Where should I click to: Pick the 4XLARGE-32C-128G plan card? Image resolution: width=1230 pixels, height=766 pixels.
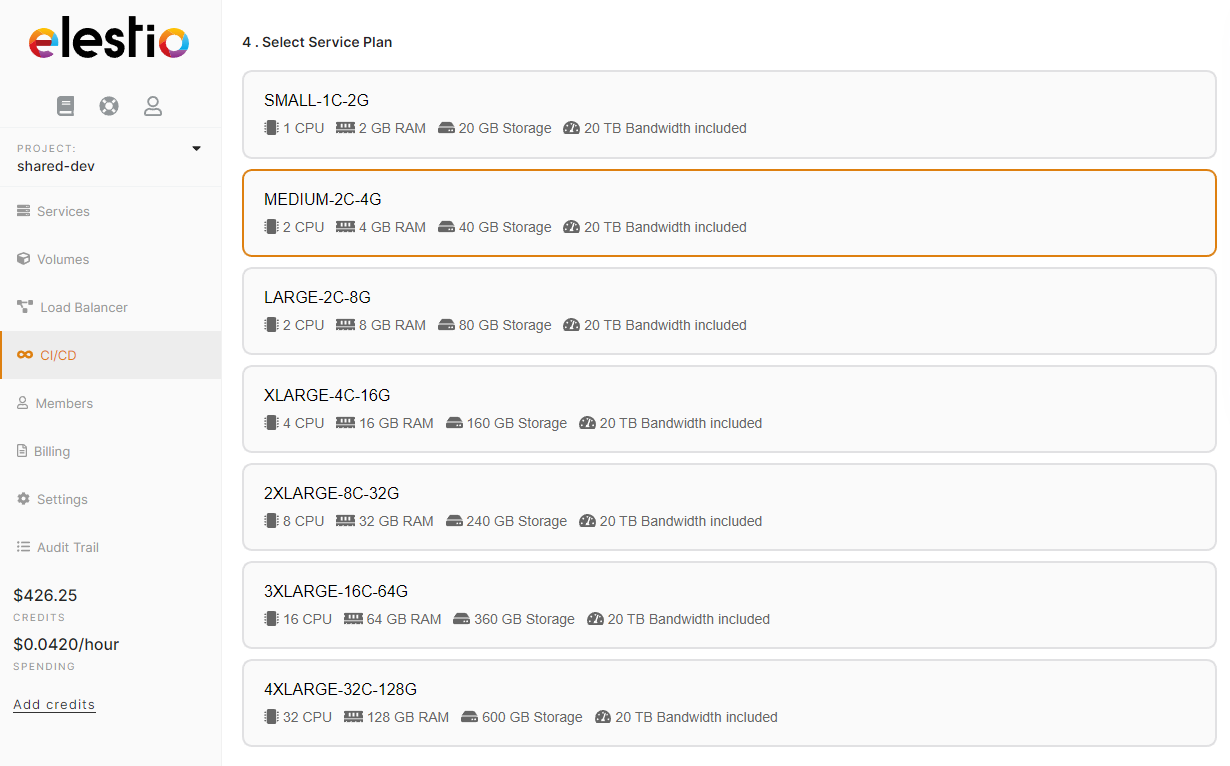[729, 703]
